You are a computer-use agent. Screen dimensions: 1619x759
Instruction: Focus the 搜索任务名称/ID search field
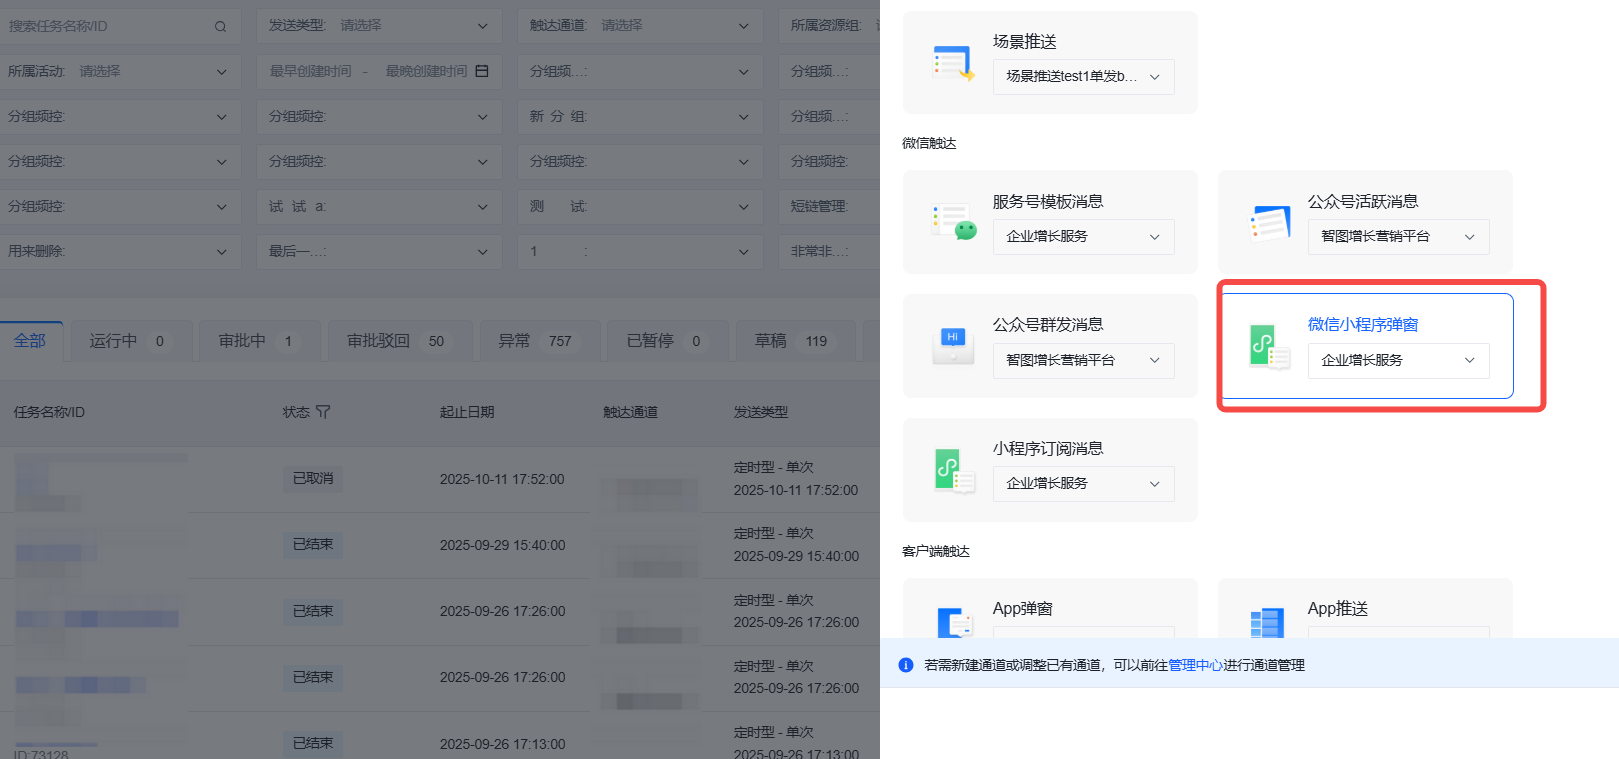pyautogui.click(x=120, y=26)
